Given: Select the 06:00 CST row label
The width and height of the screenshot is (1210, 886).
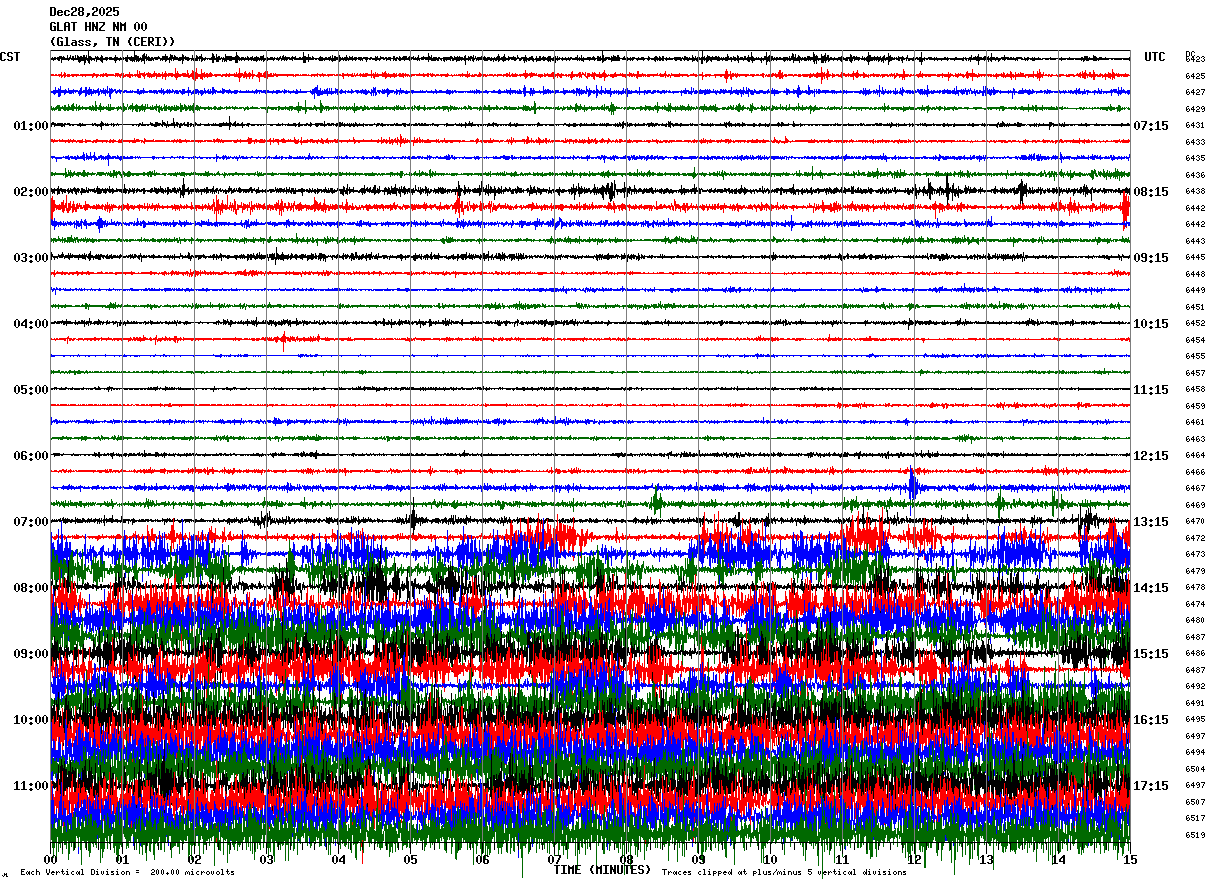Looking at the screenshot, I should 31,456.
